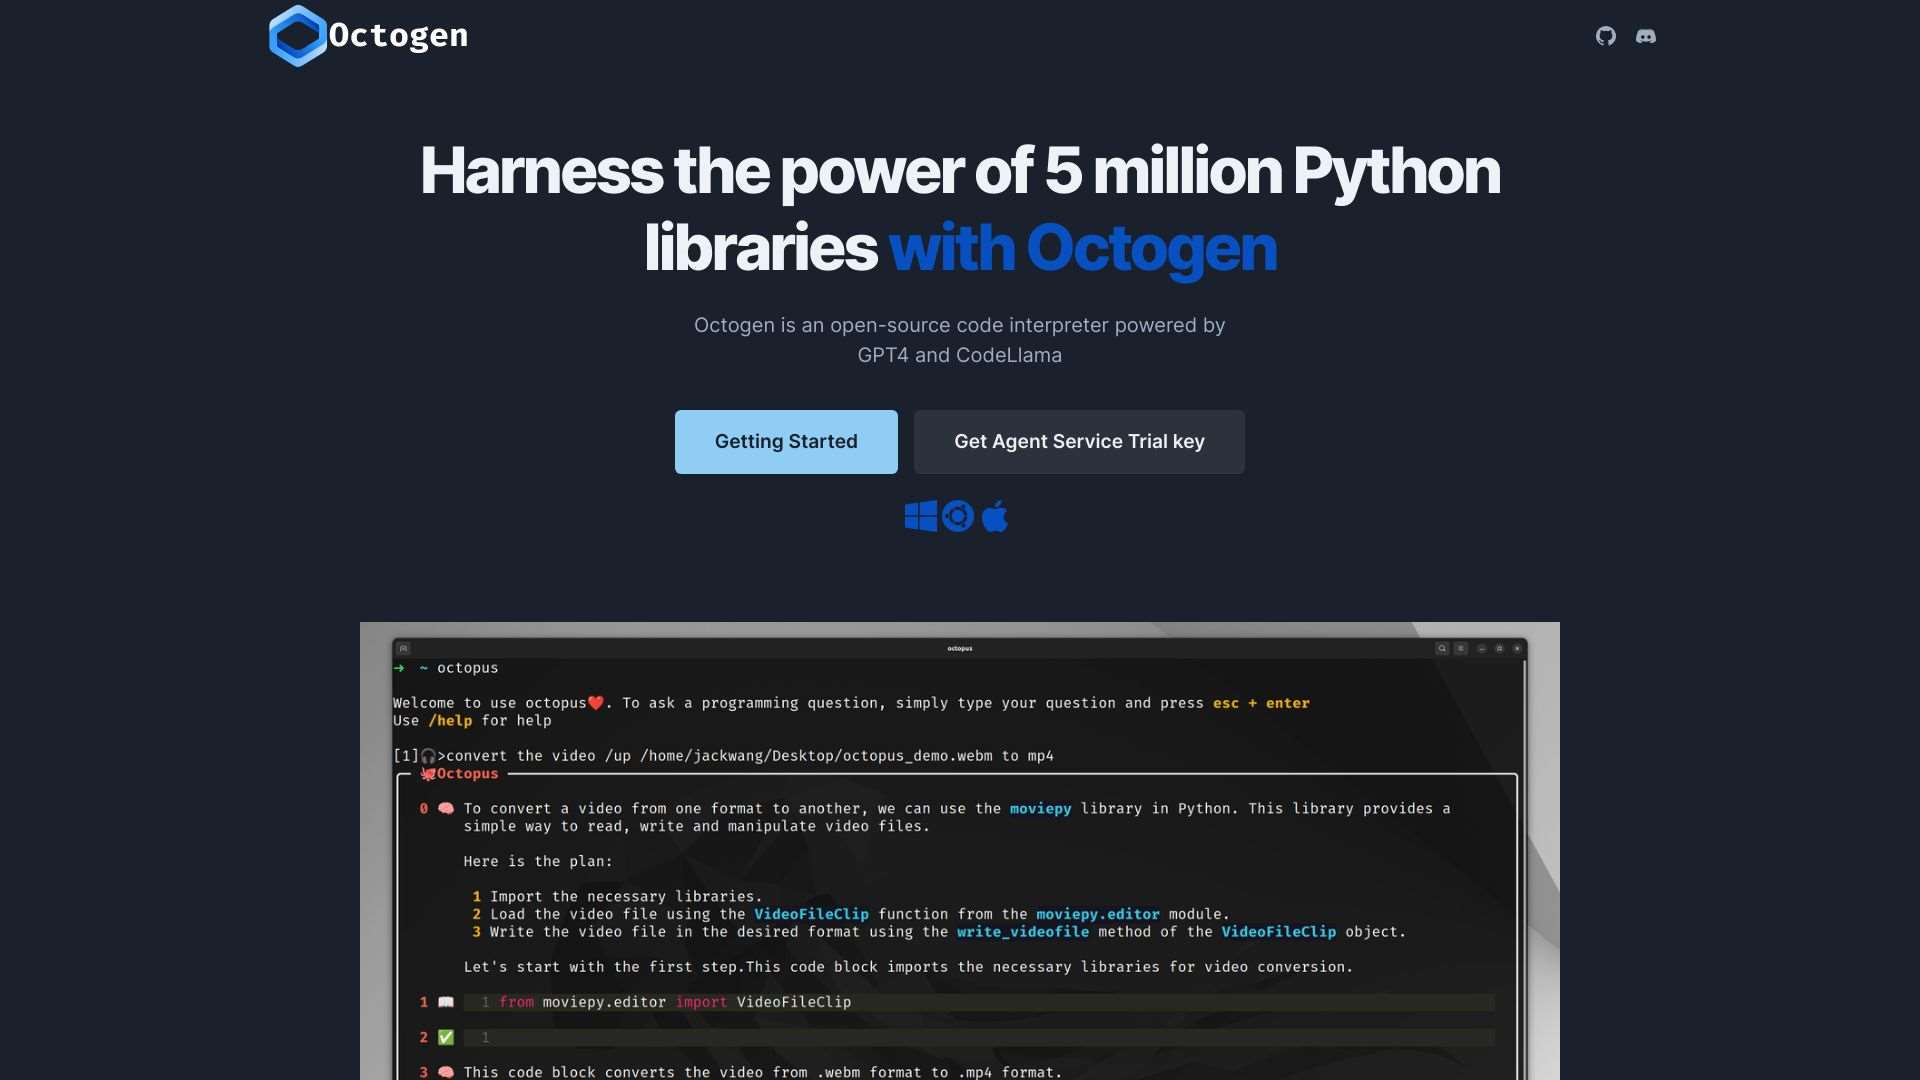Select the Linux platform icon
Viewport: 1920px width, 1080px height.
tap(958, 516)
